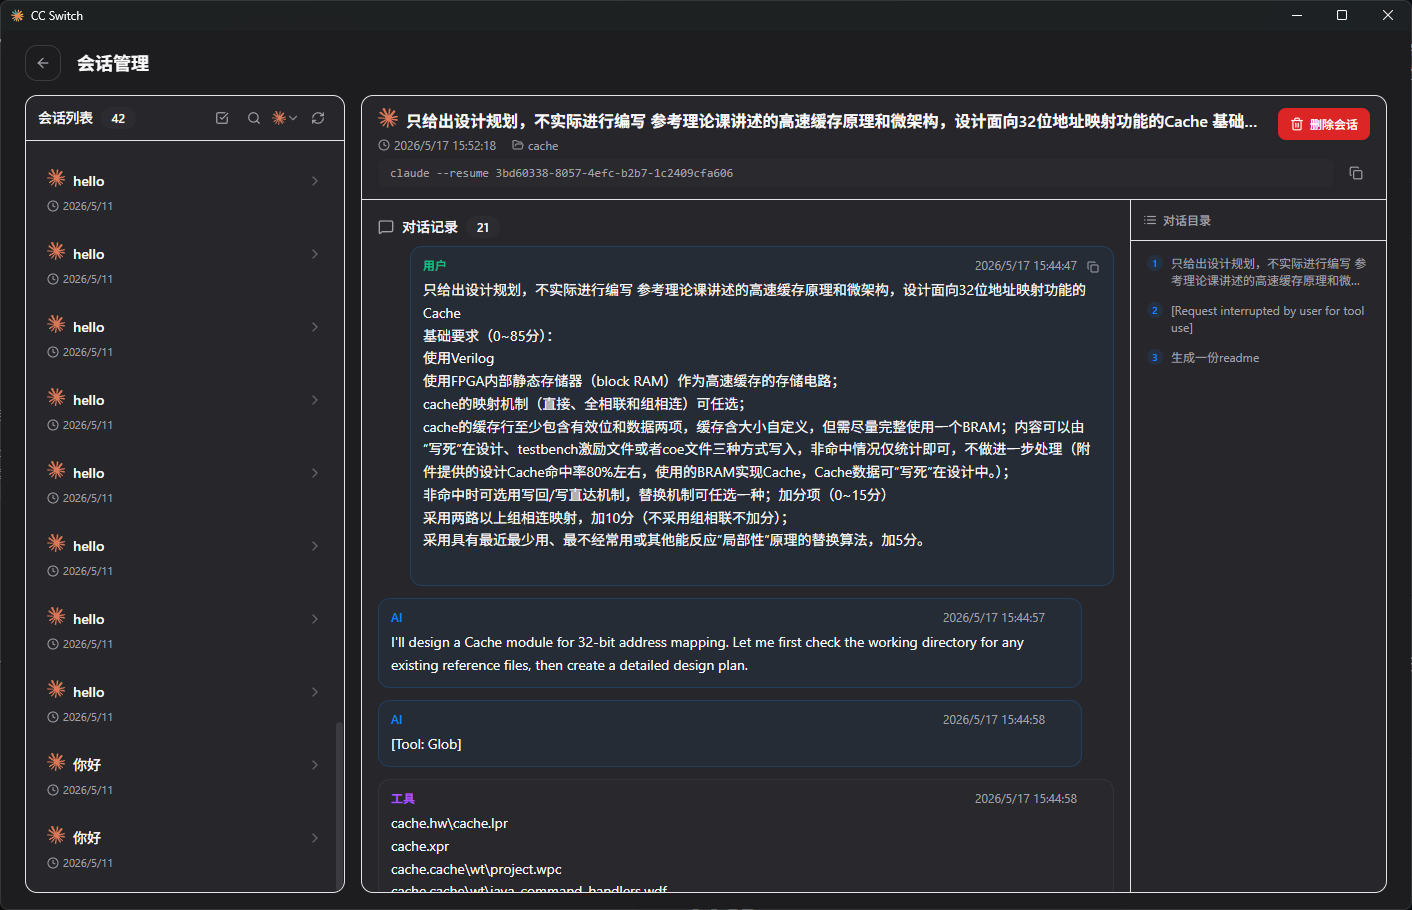Click the session count badge 42
Viewport: 1412px width, 910px height.
[x=118, y=118]
